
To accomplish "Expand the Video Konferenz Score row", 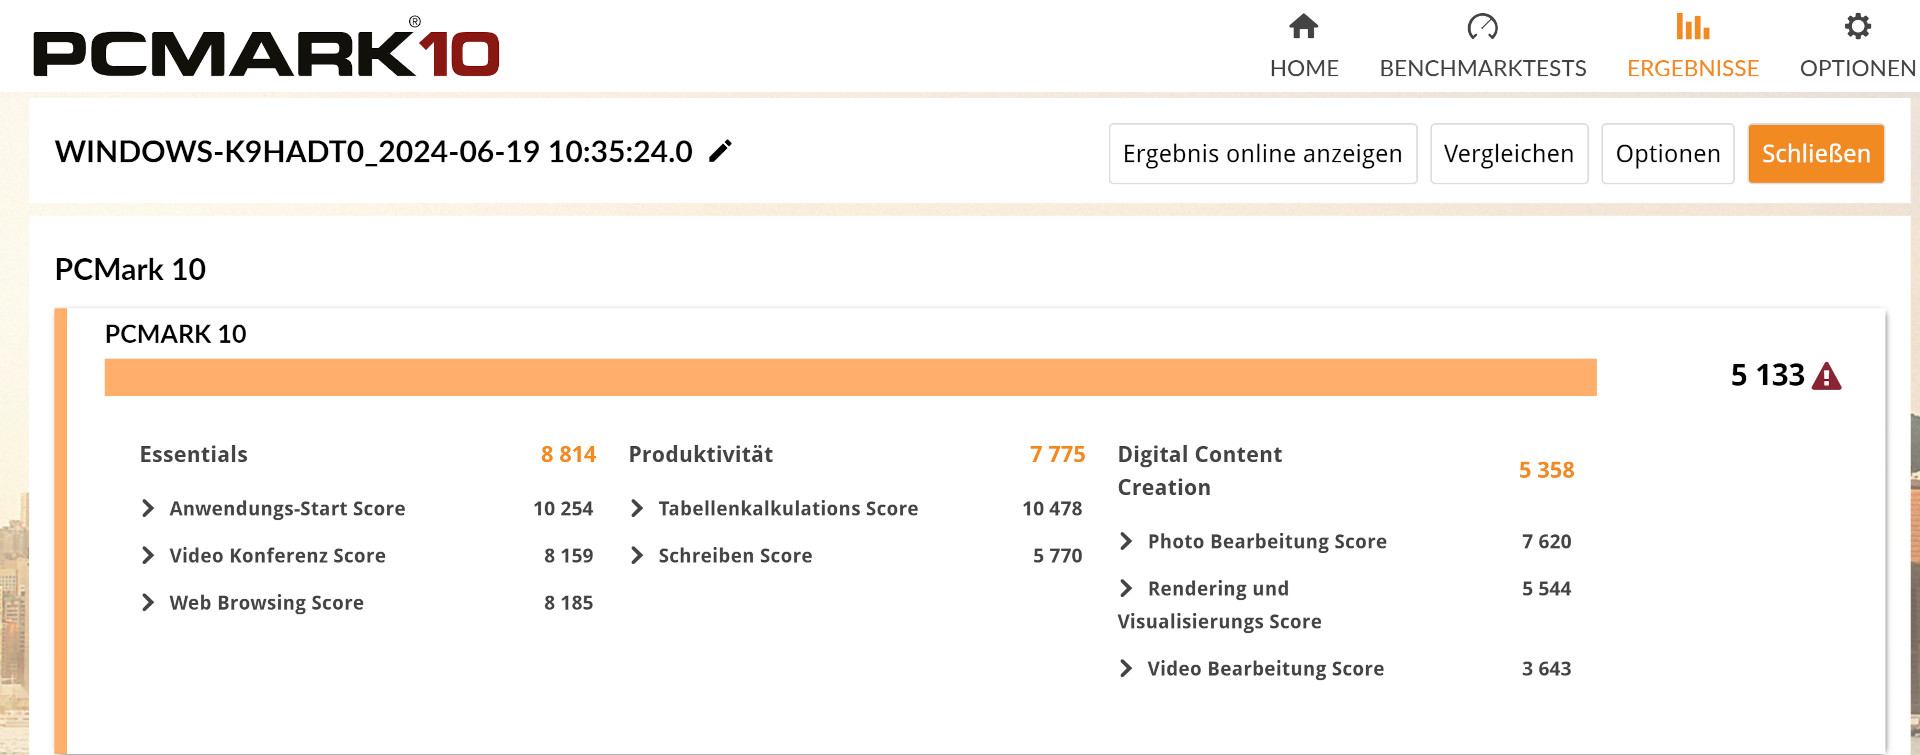I will coord(148,555).
